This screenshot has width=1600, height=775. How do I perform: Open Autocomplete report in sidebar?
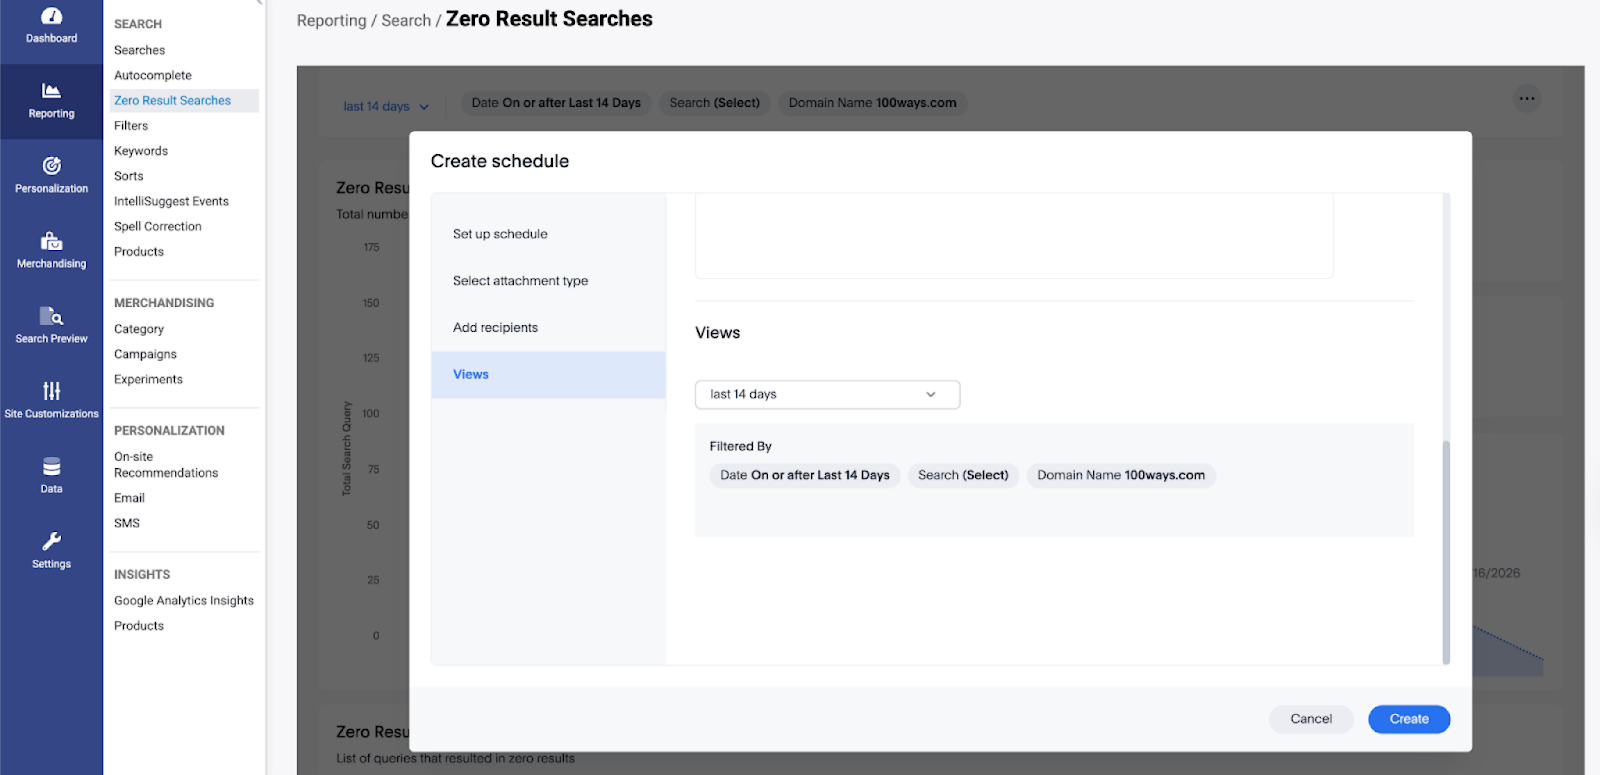pyautogui.click(x=153, y=76)
